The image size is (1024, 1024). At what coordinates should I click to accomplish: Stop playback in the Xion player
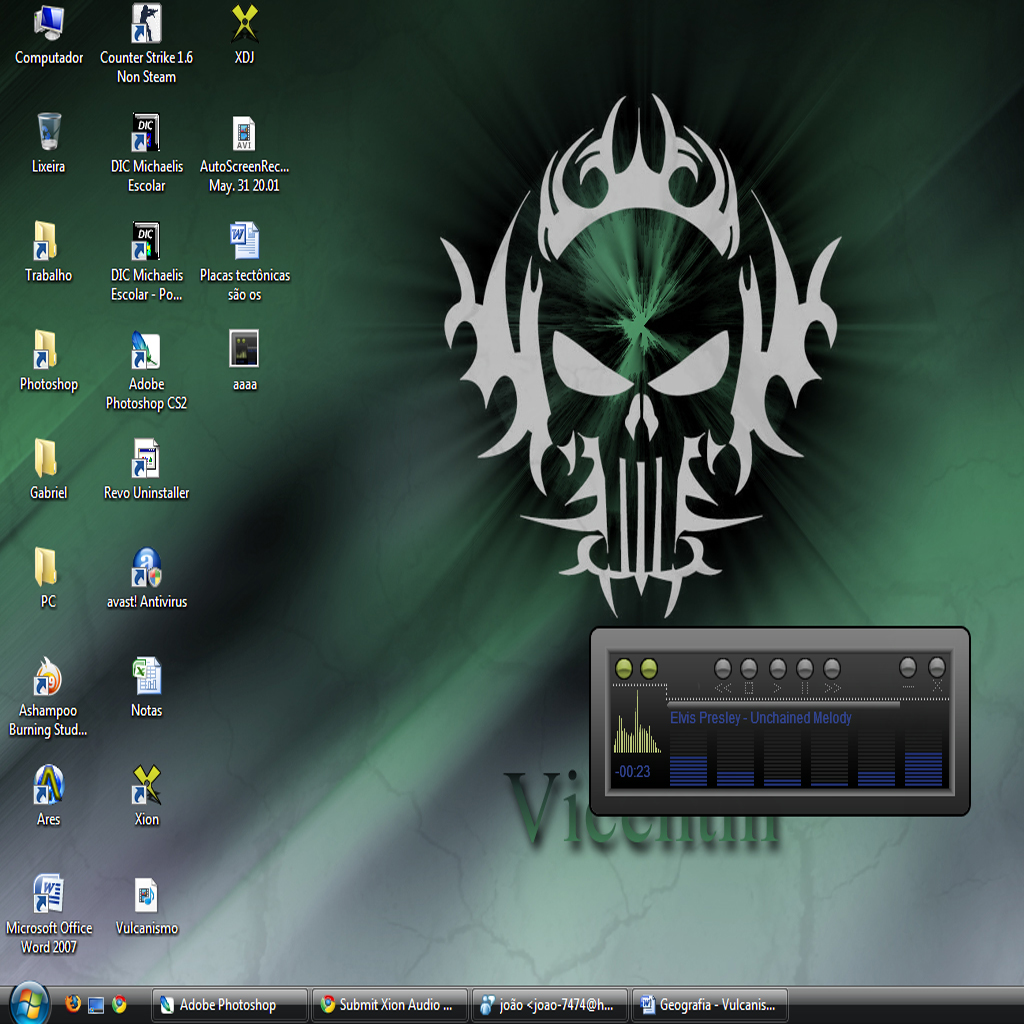[x=749, y=669]
